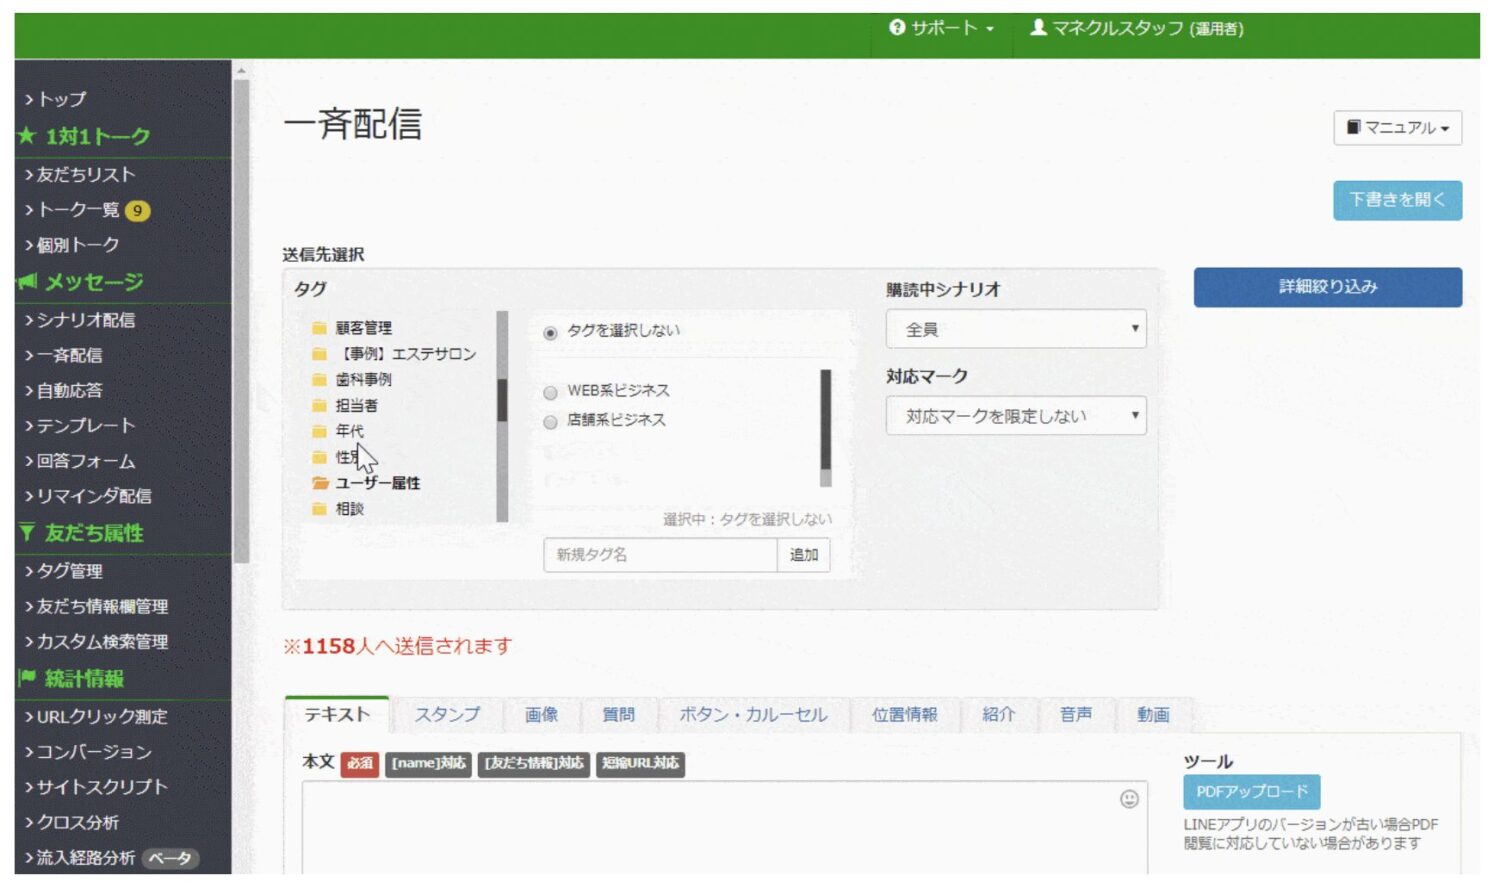Insert [name]対応 placeholder button

click(x=428, y=764)
